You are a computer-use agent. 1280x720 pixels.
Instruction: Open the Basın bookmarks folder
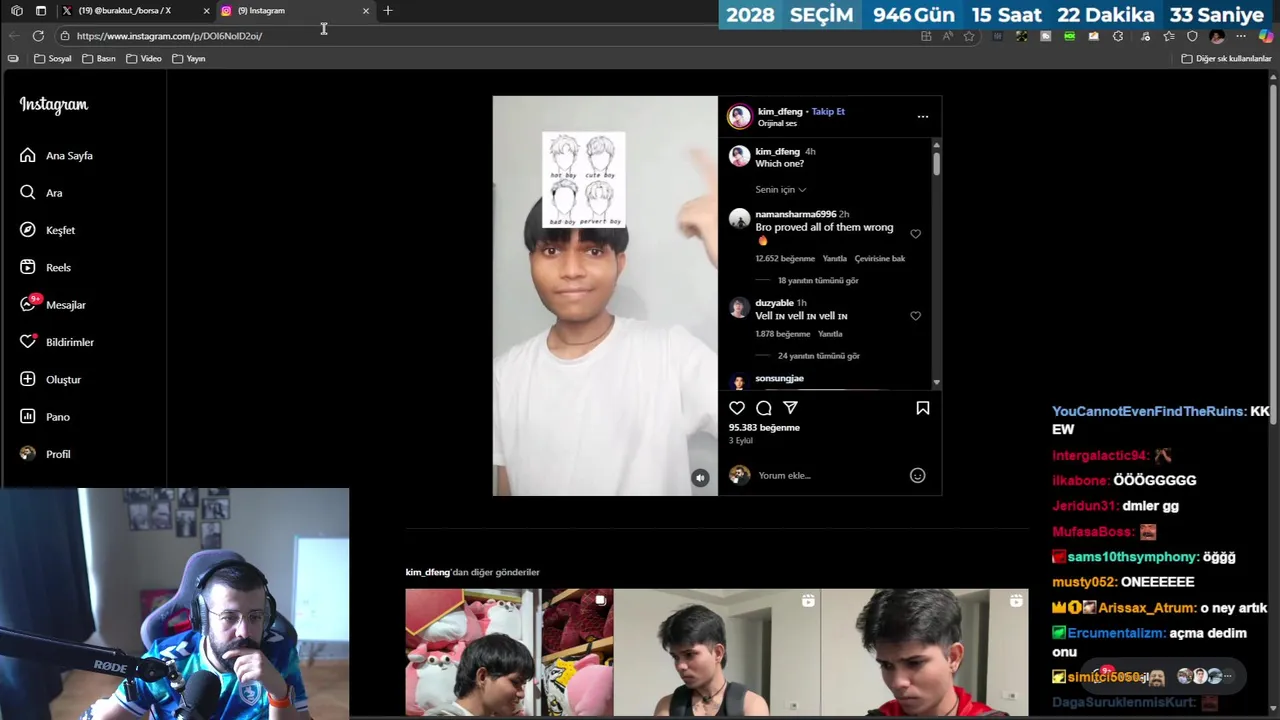click(99, 59)
